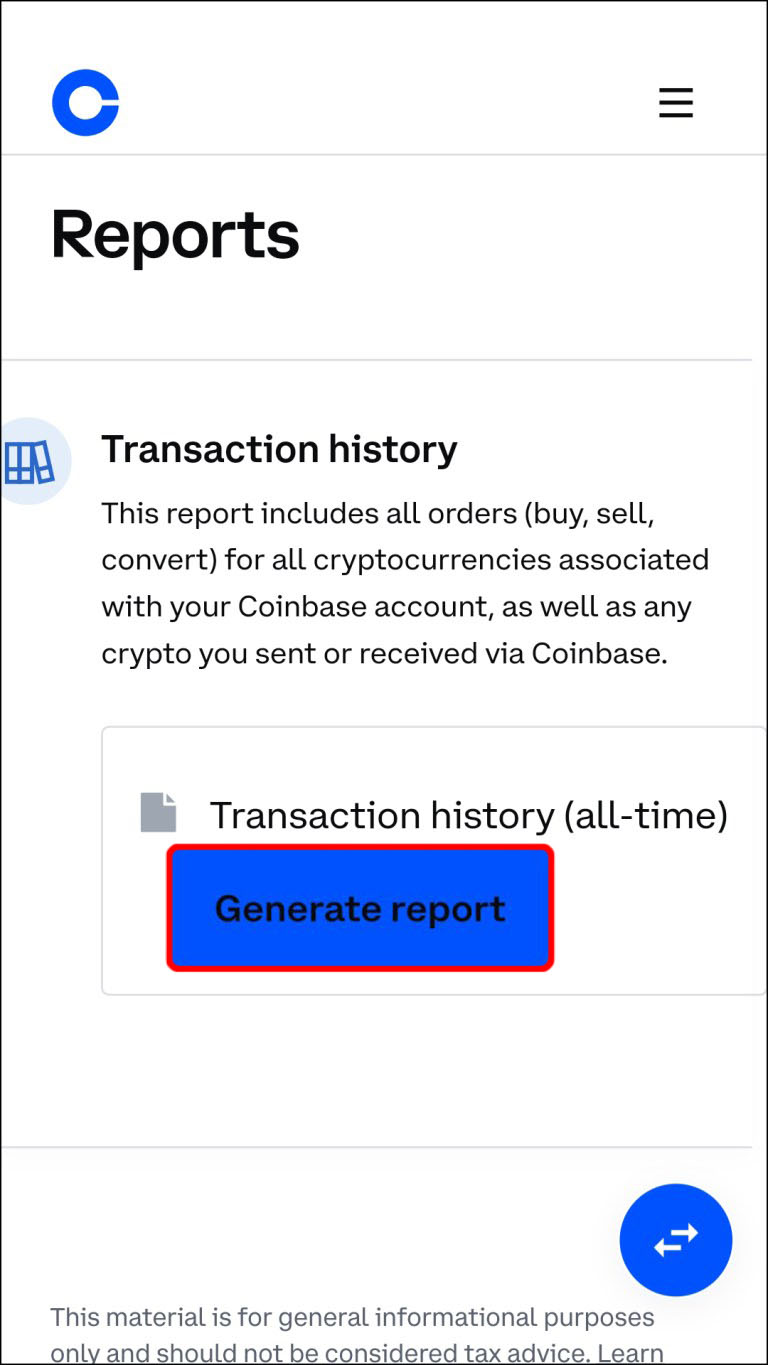The image size is (768, 1365).
Task: Click the 'This material is for general' line
Action: 352,1317
